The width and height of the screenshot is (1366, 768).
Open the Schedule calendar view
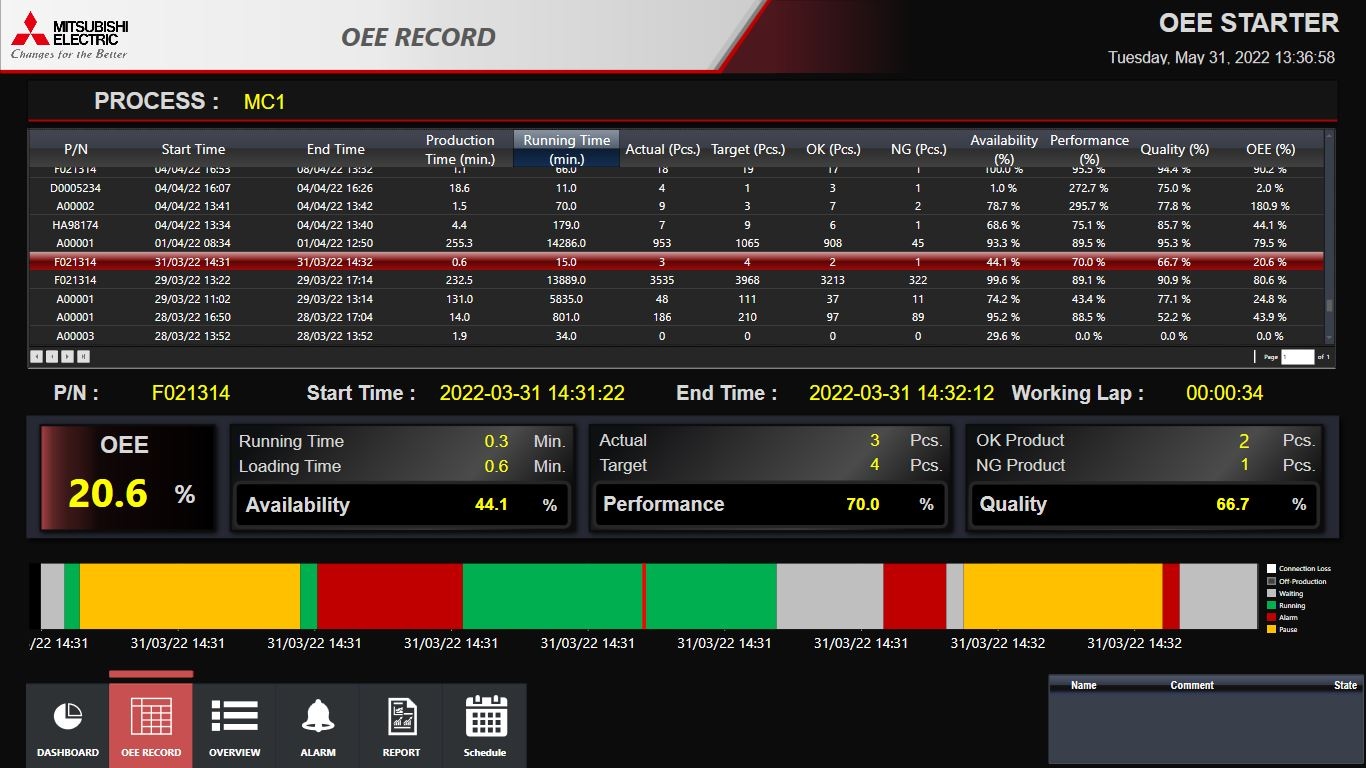tap(484, 725)
